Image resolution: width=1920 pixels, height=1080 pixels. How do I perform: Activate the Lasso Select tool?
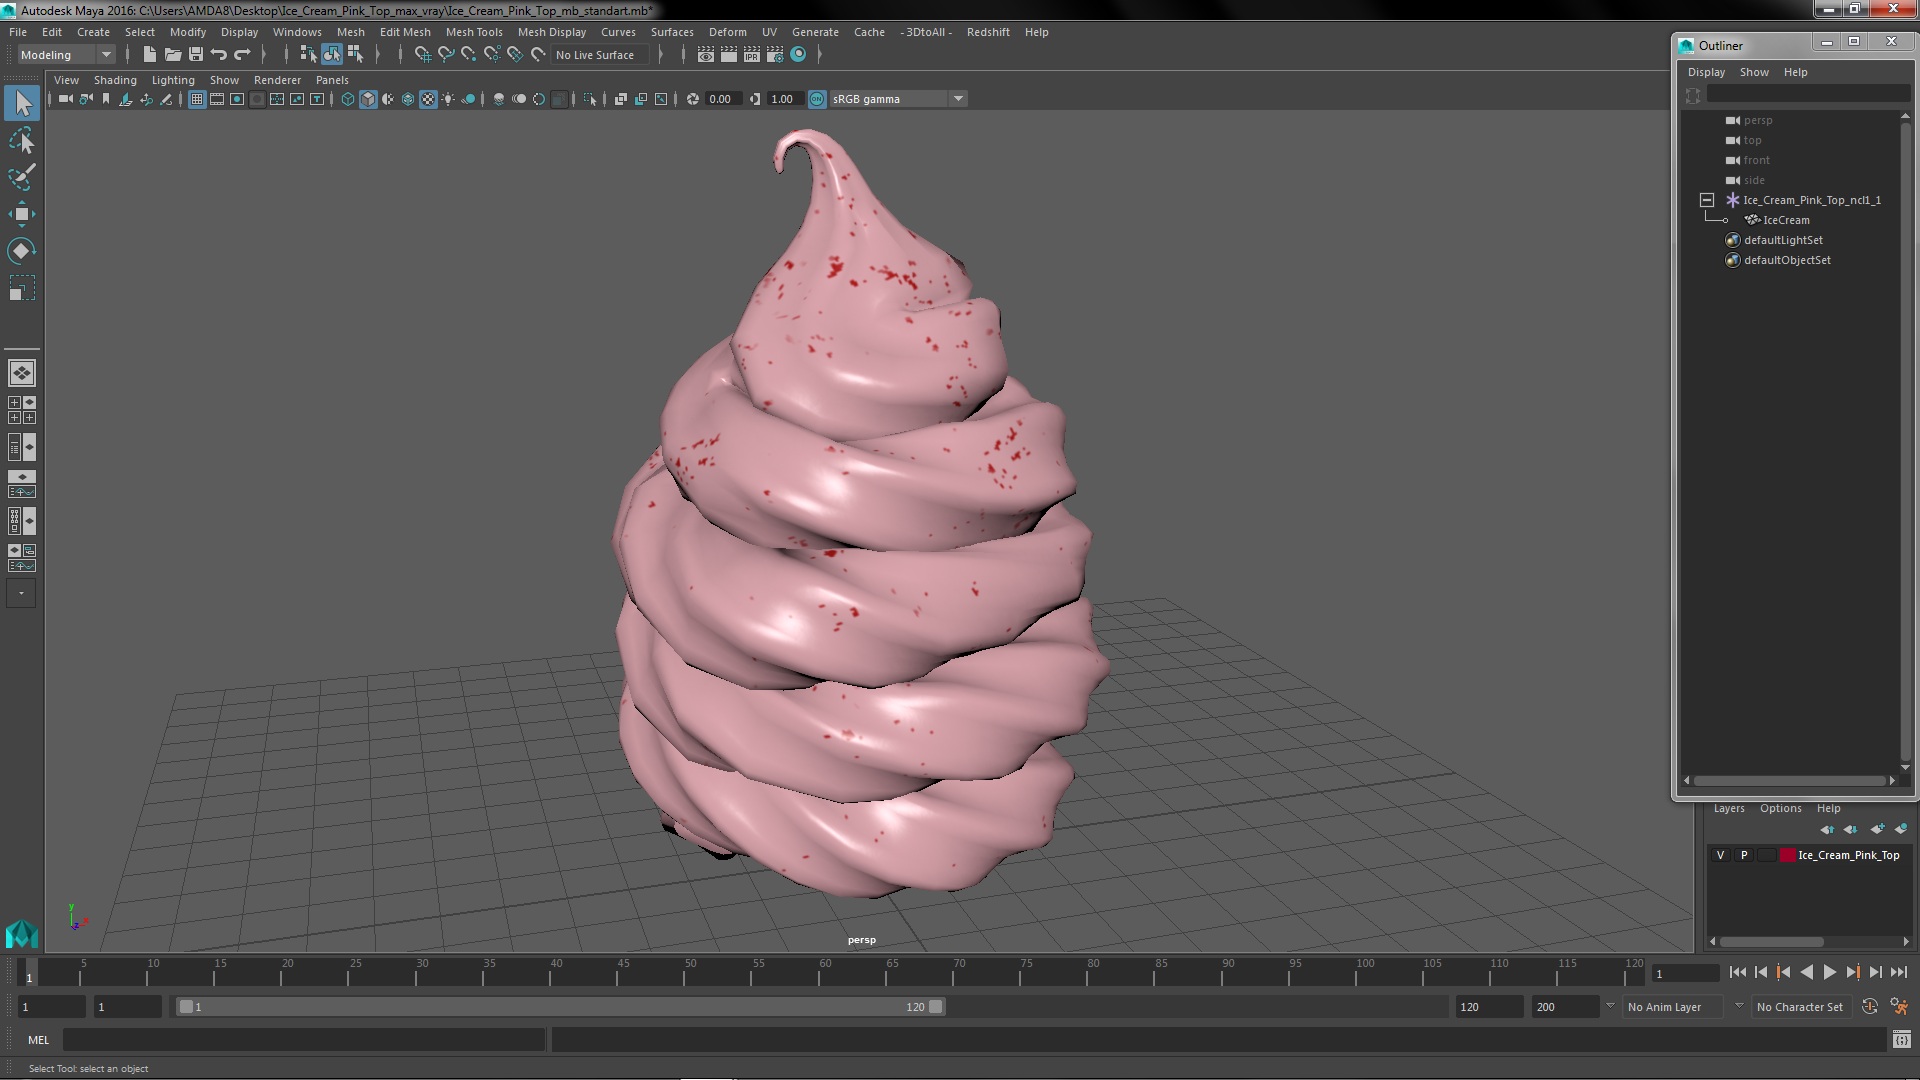tap(22, 141)
